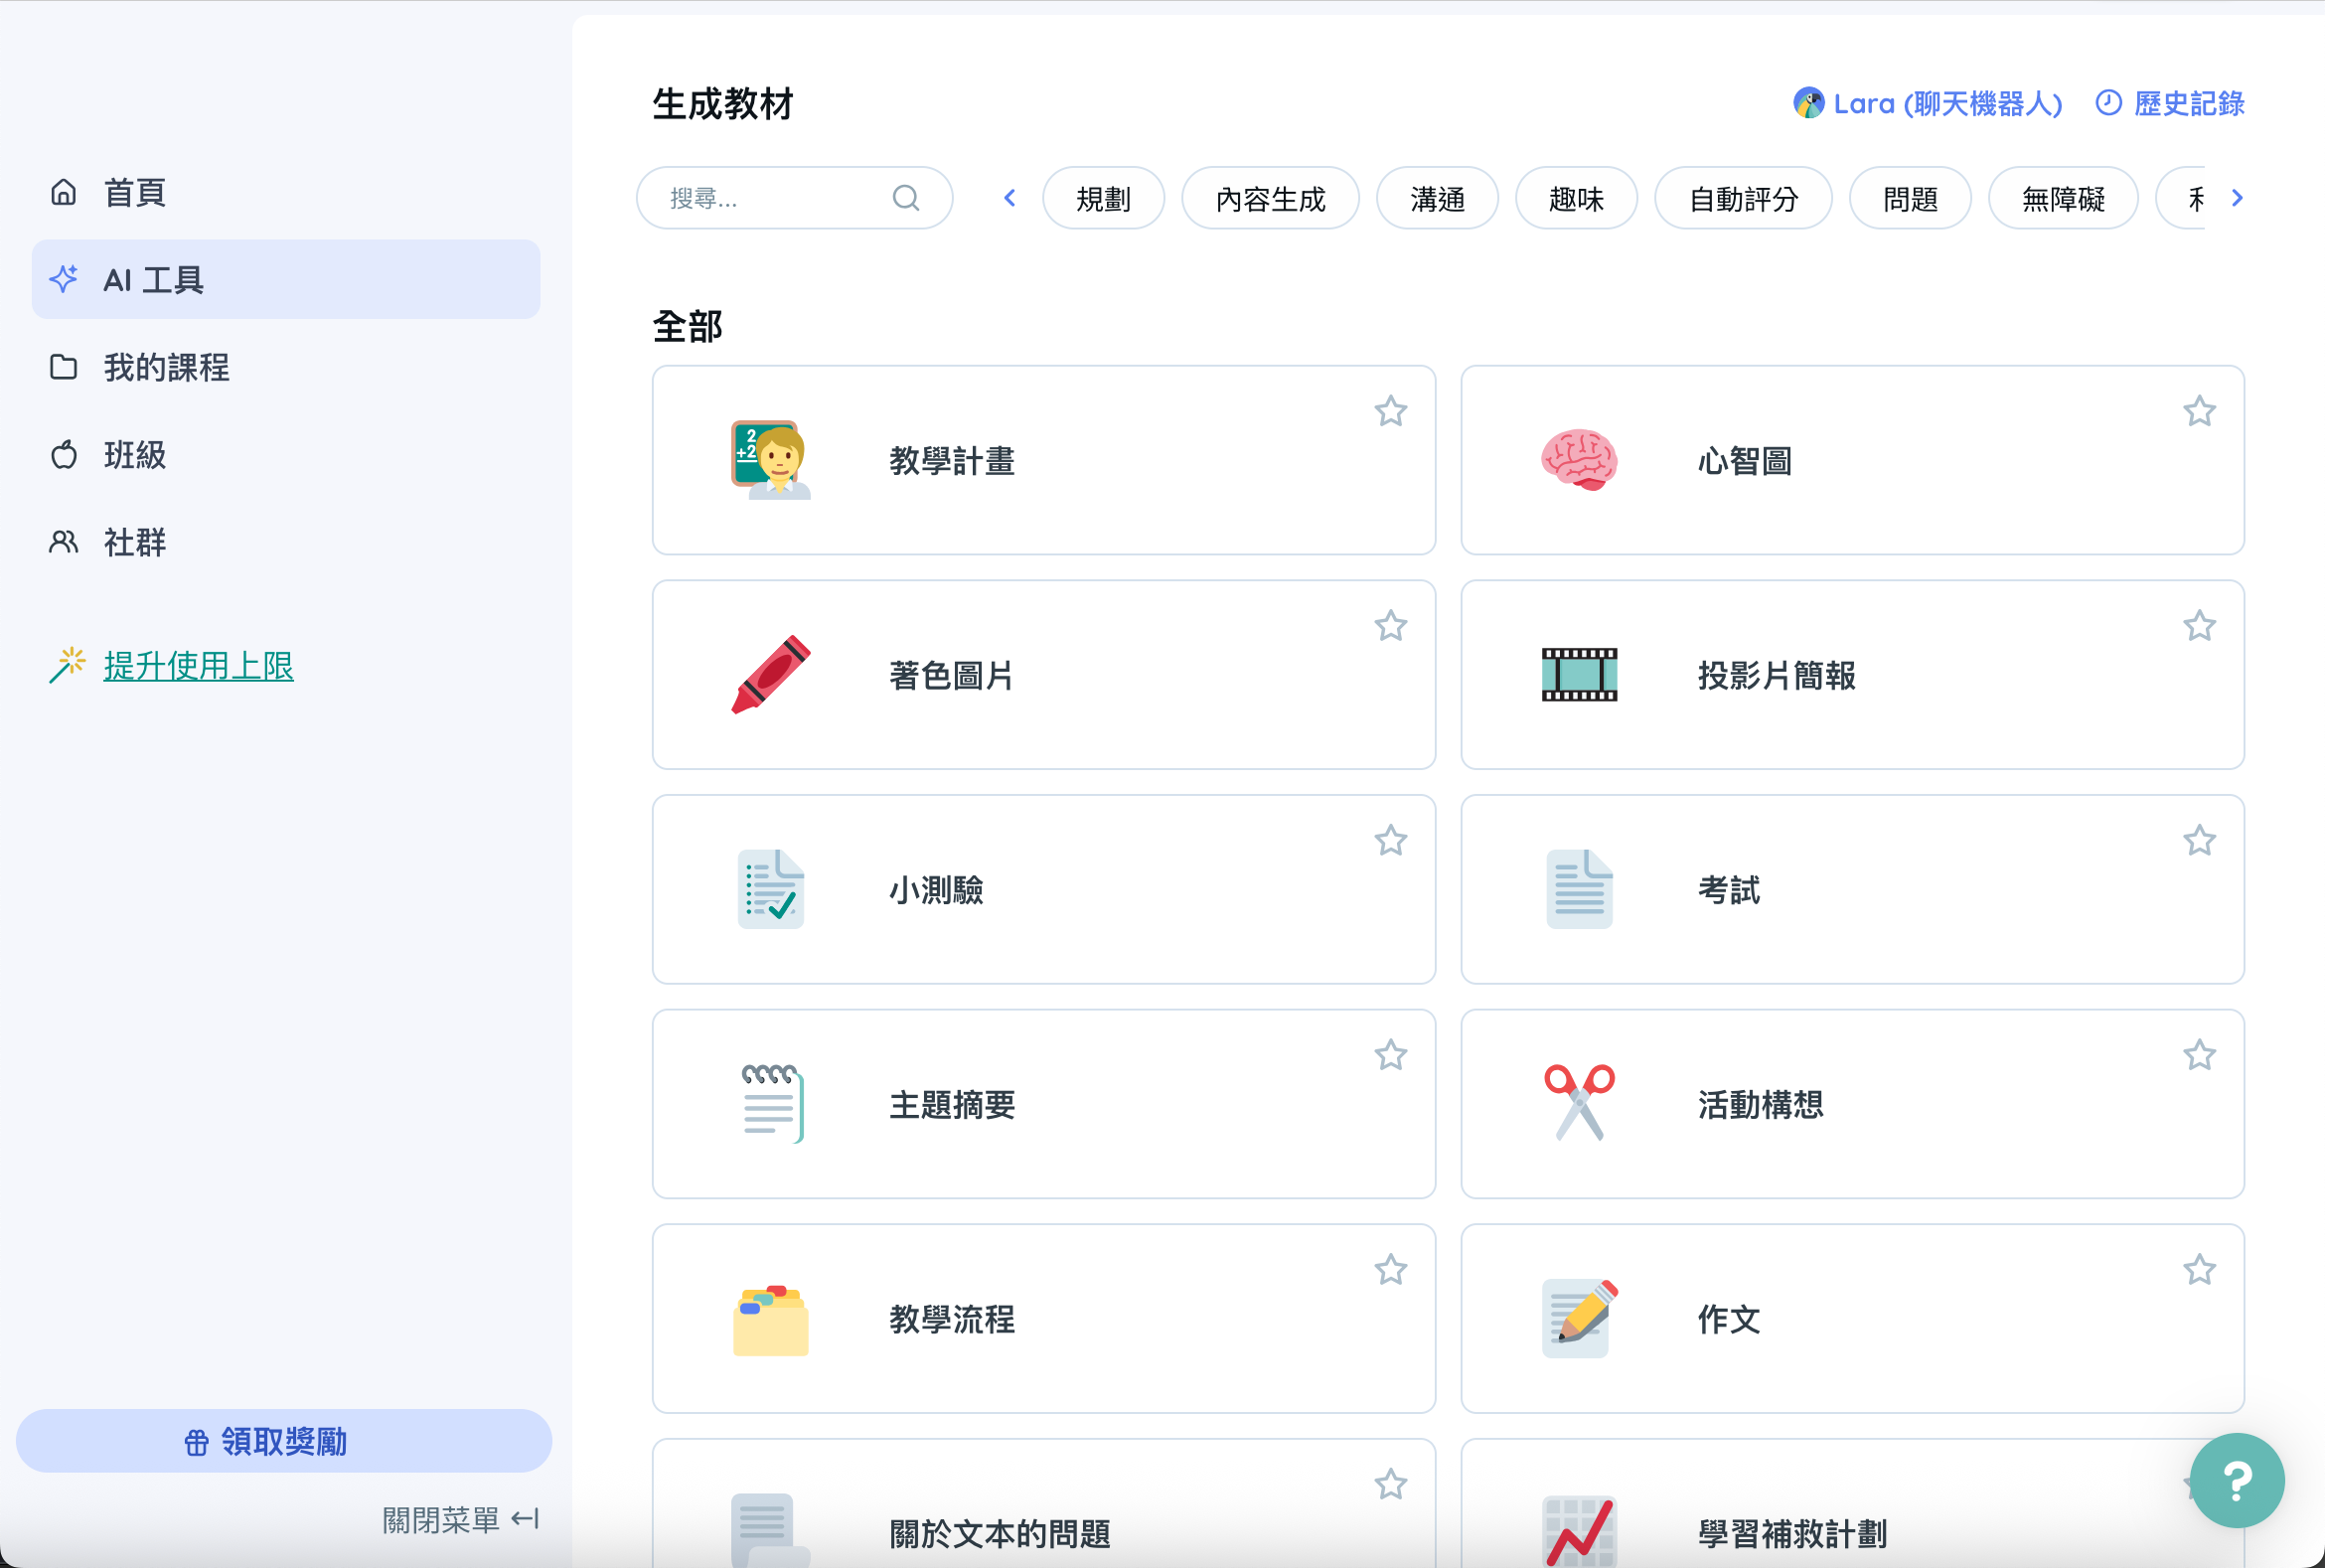Select the 溝通 category chip
Image resolution: width=2325 pixels, height=1568 pixels.
(x=1437, y=198)
